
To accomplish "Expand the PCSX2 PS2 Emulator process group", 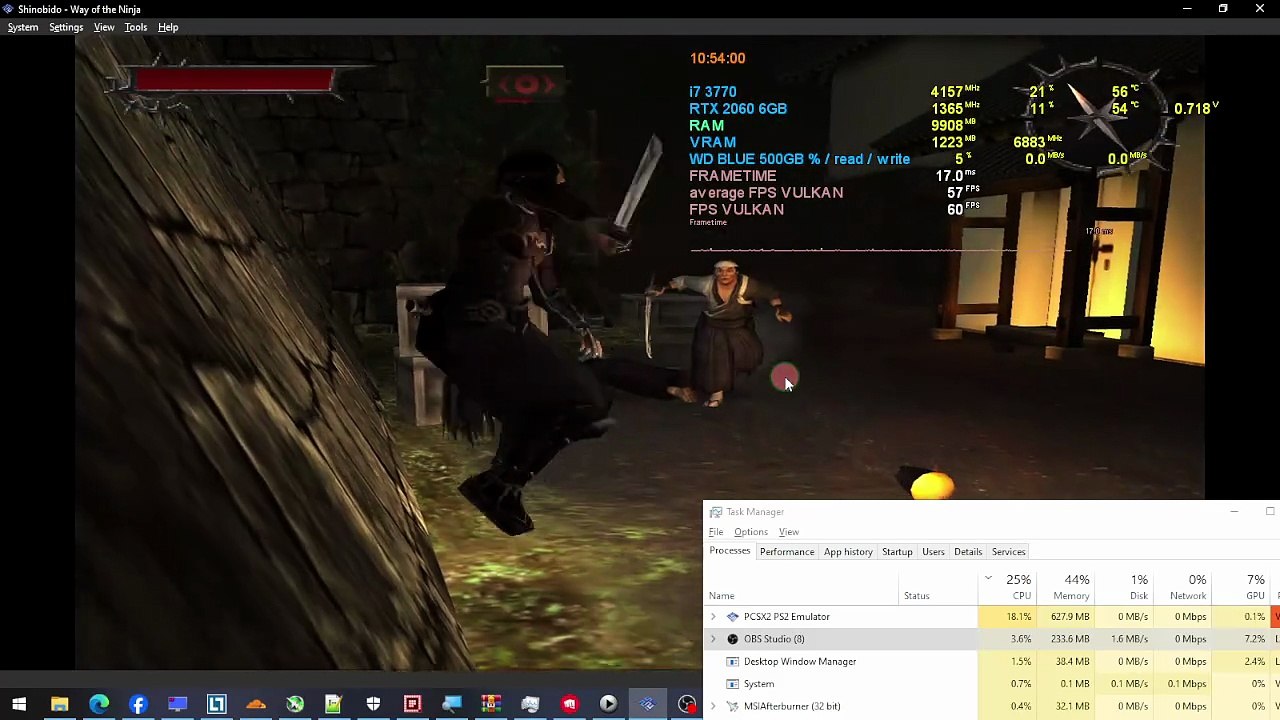I will 713,617.
